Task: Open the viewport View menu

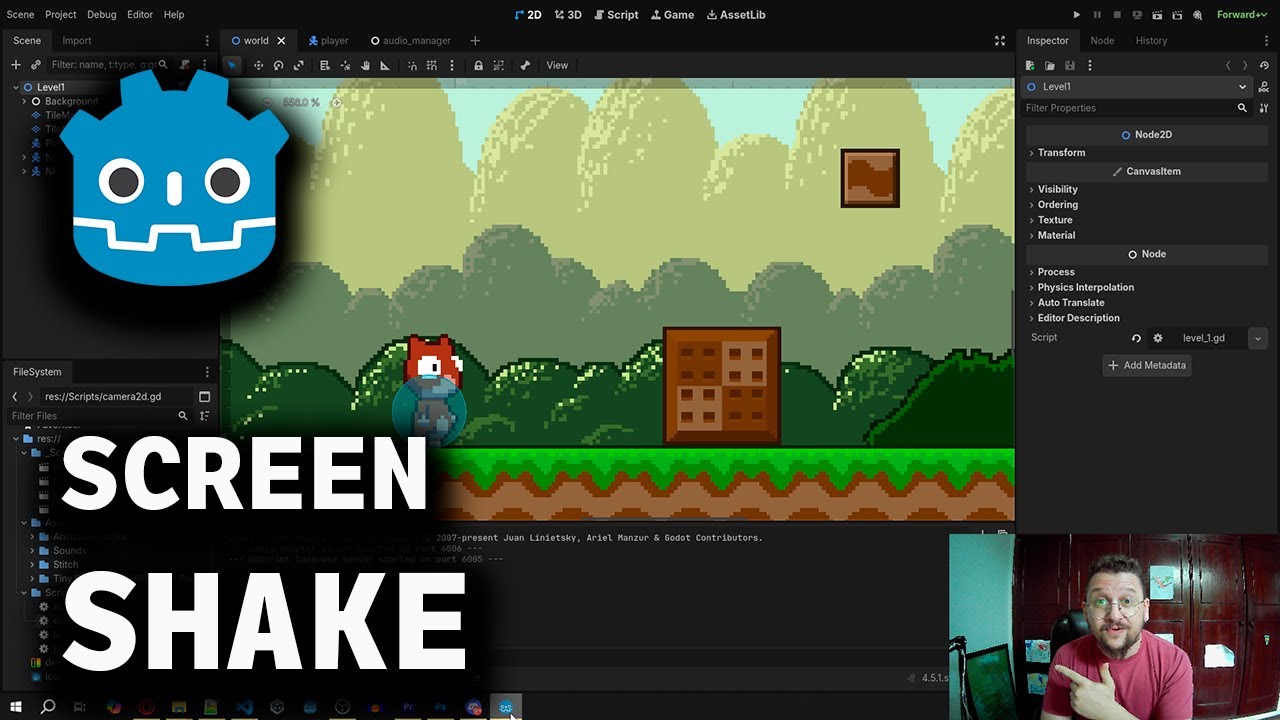Action: [x=557, y=65]
